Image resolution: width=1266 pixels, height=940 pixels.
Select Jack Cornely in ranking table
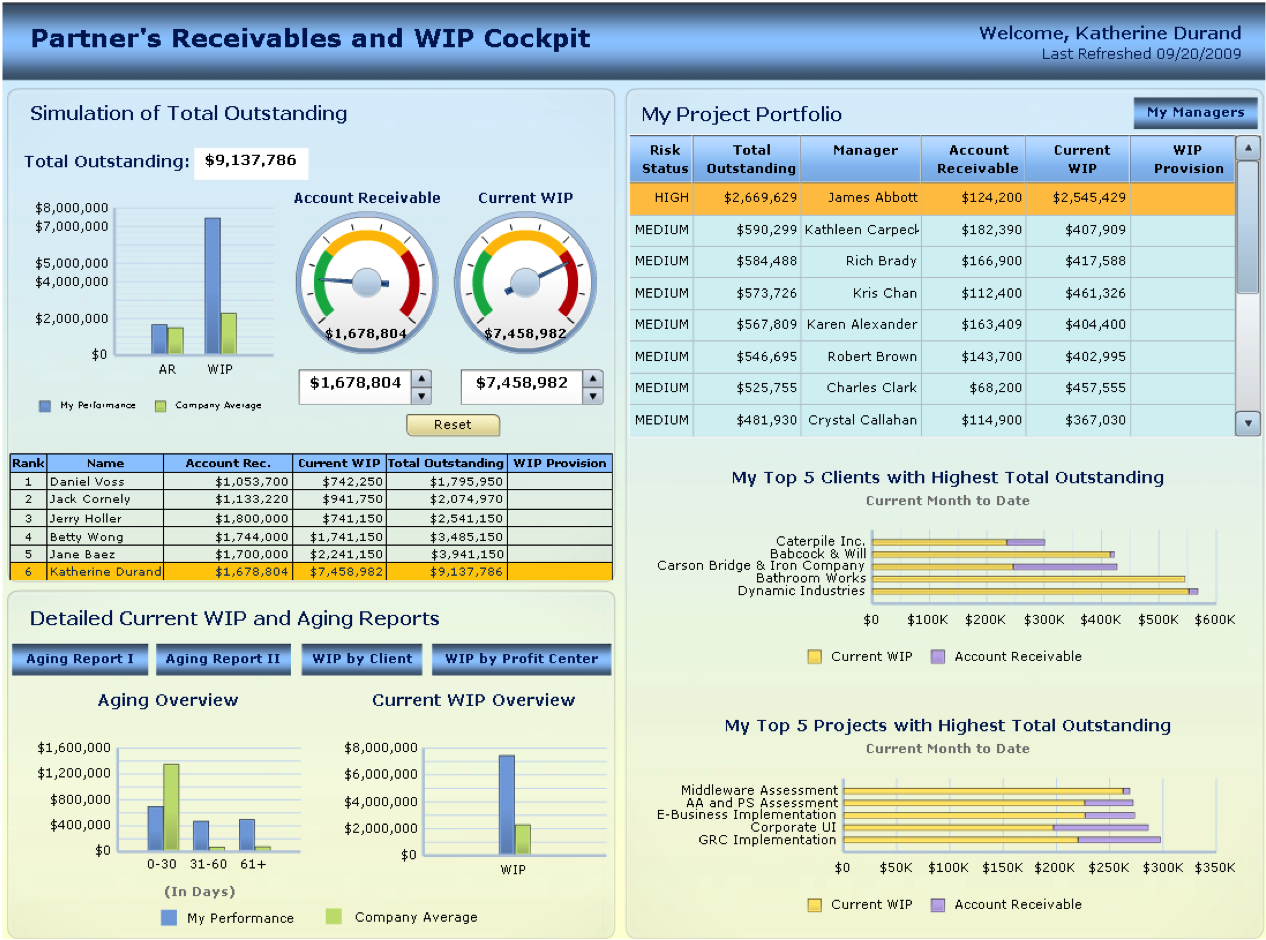[311, 499]
